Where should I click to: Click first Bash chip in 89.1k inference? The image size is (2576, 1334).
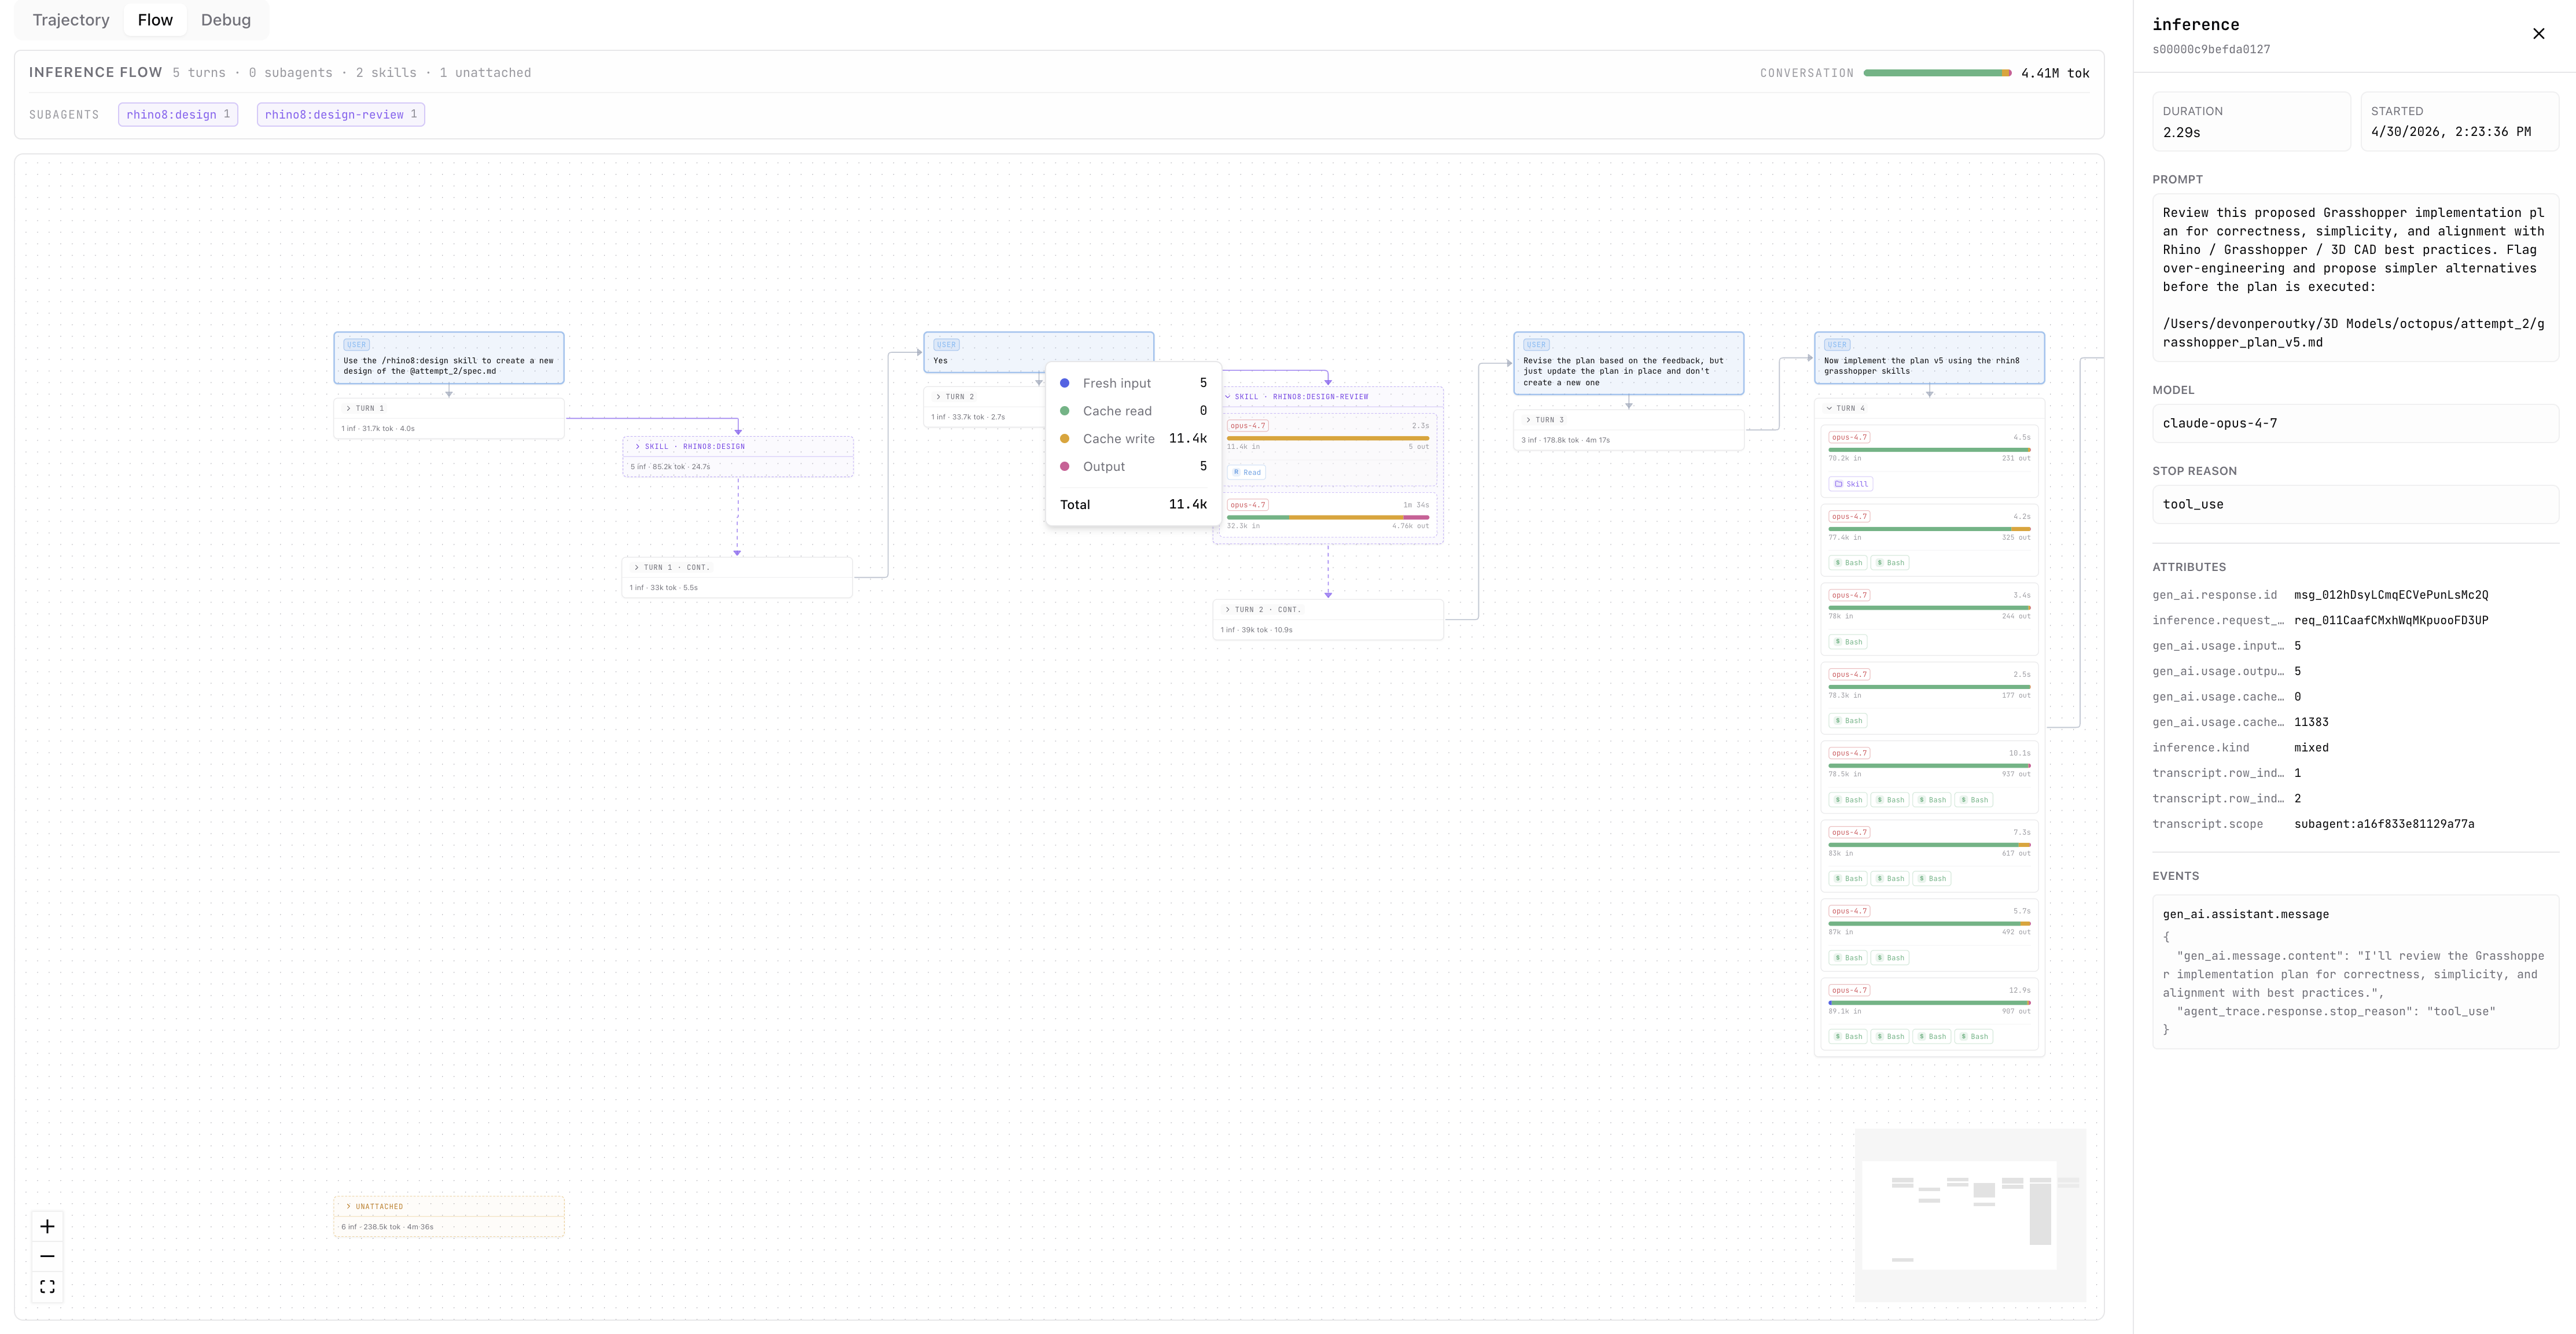point(1848,1037)
